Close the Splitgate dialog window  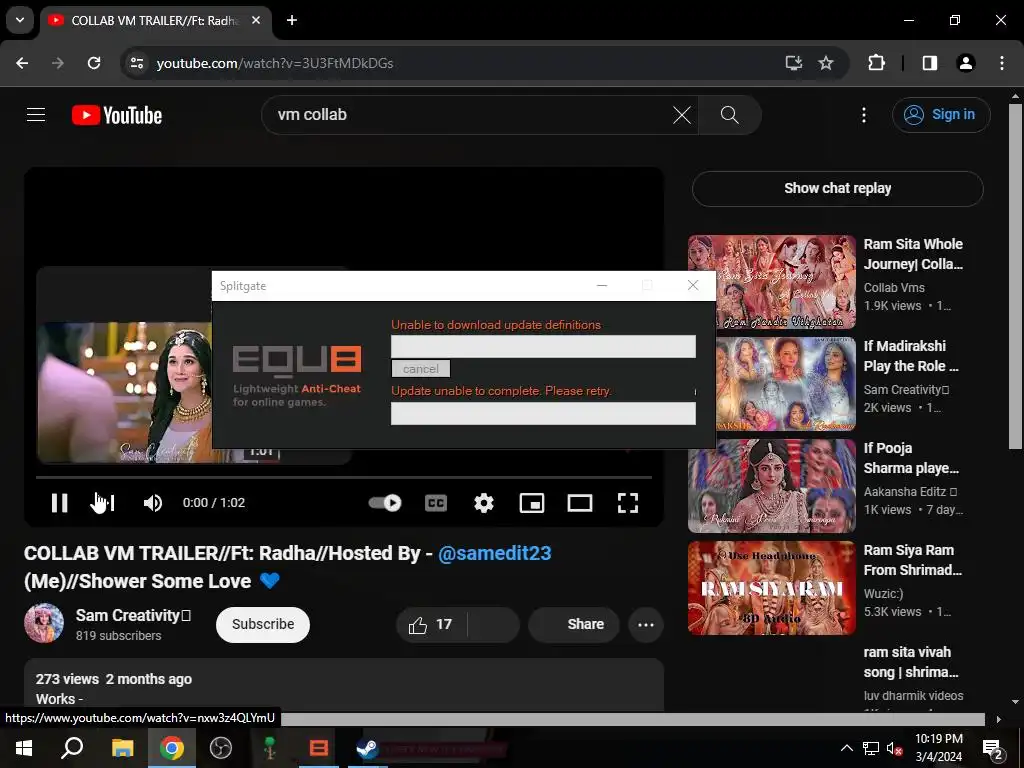tap(693, 285)
